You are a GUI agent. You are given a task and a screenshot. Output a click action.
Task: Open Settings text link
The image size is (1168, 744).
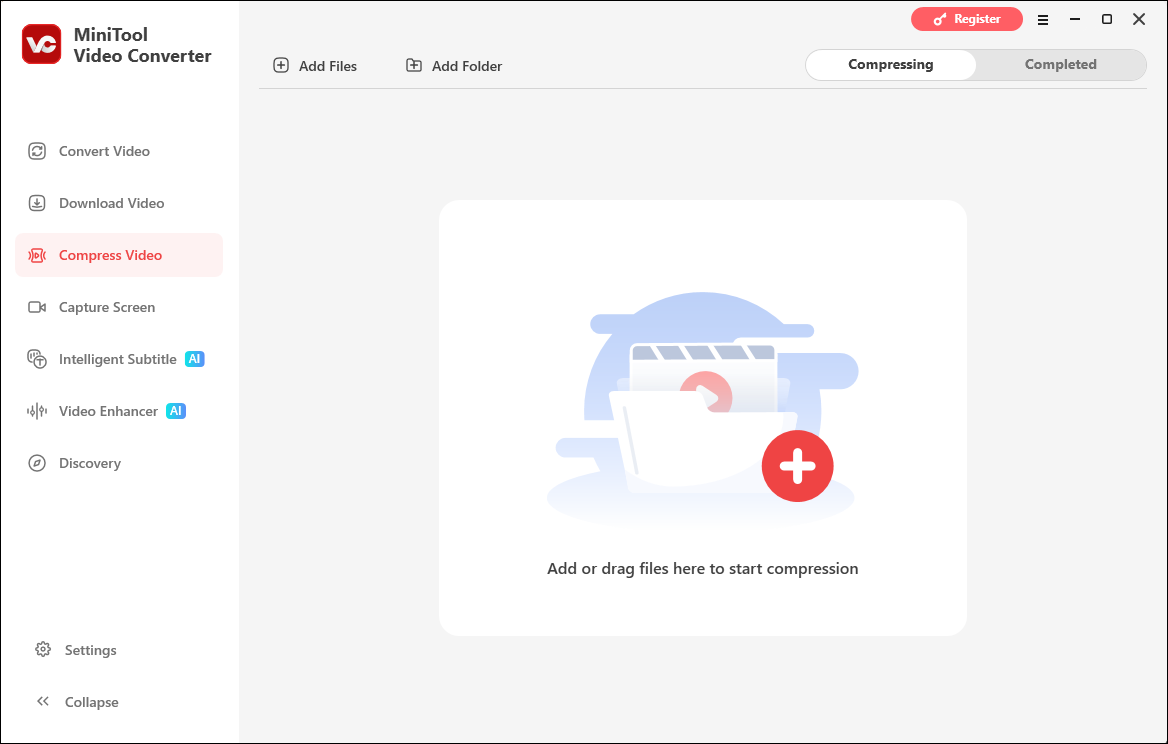pyautogui.click(x=90, y=650)
